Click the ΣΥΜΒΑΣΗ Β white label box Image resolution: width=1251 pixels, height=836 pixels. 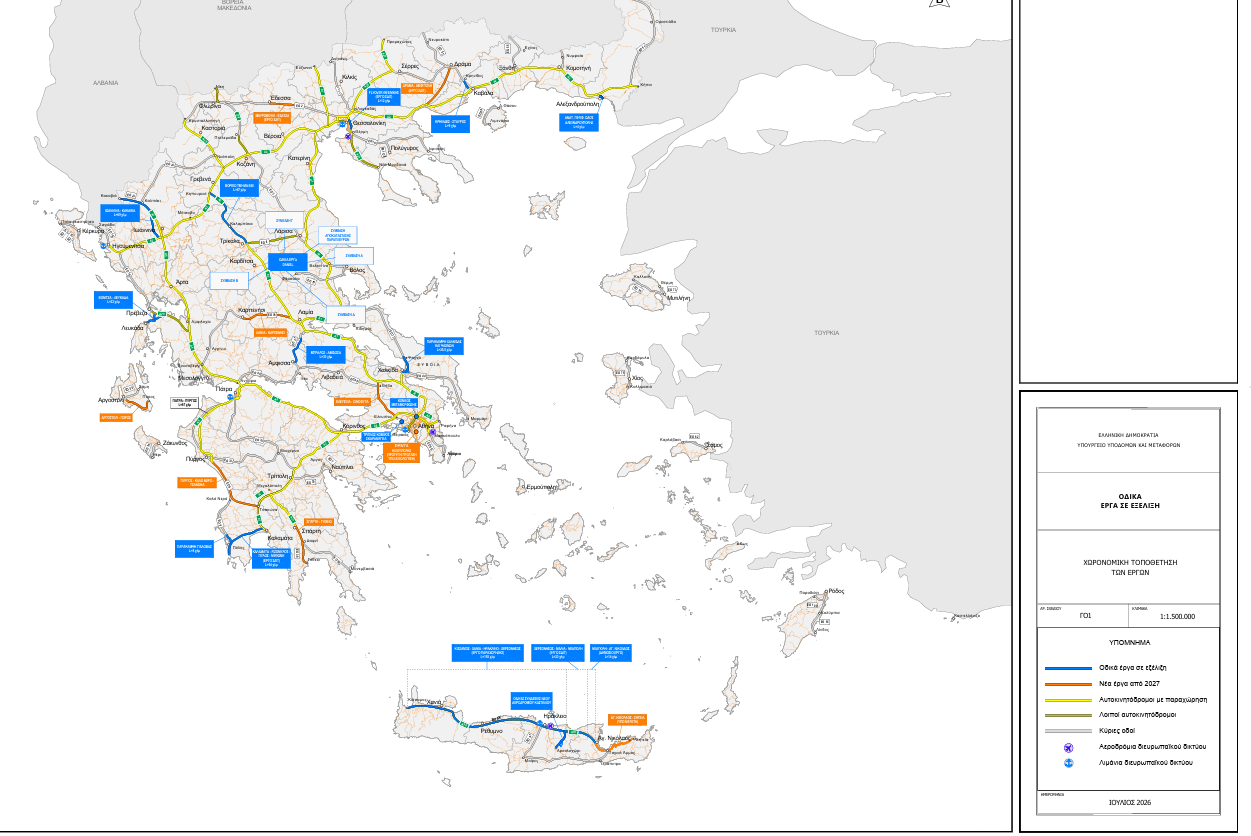[229, 281]
